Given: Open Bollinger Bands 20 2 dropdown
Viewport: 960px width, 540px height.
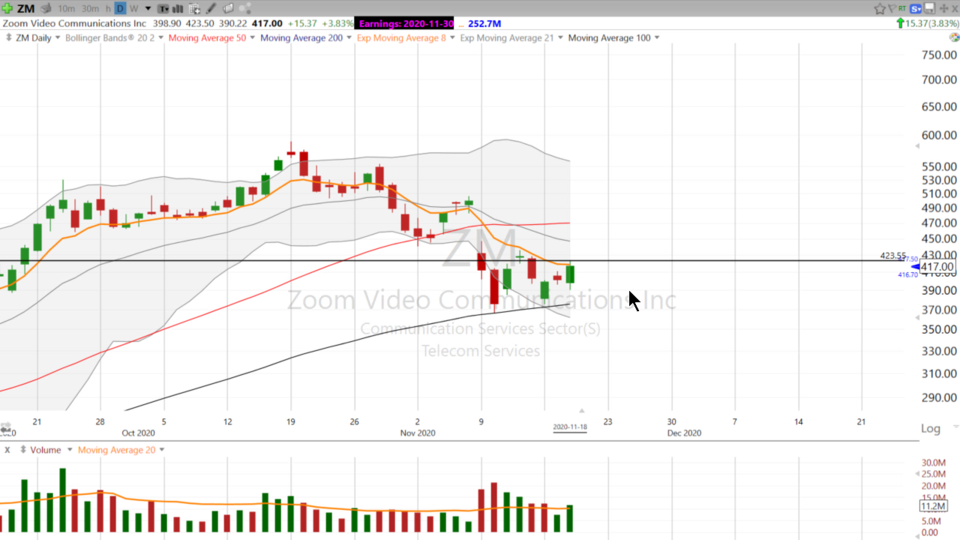Looking at the screenshot, I should coord(161,38).
